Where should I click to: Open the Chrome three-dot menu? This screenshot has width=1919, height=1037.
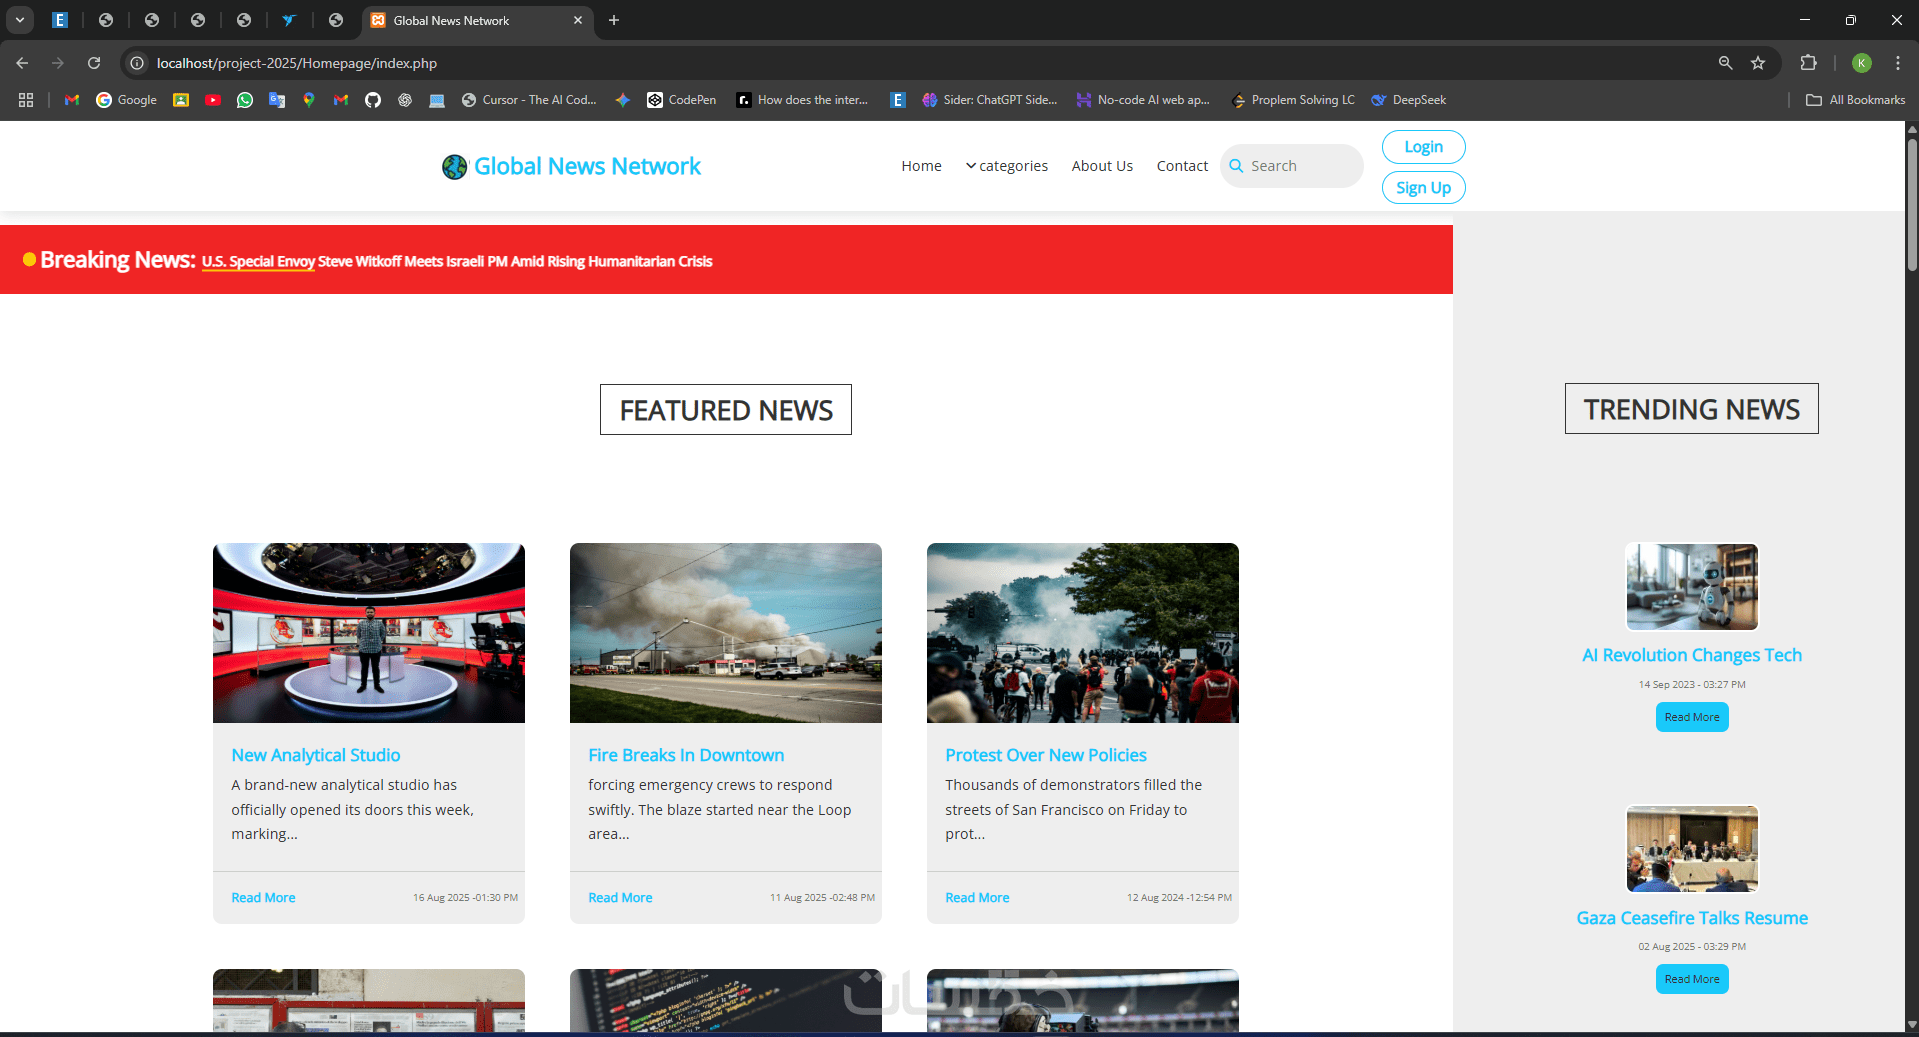1898,63
